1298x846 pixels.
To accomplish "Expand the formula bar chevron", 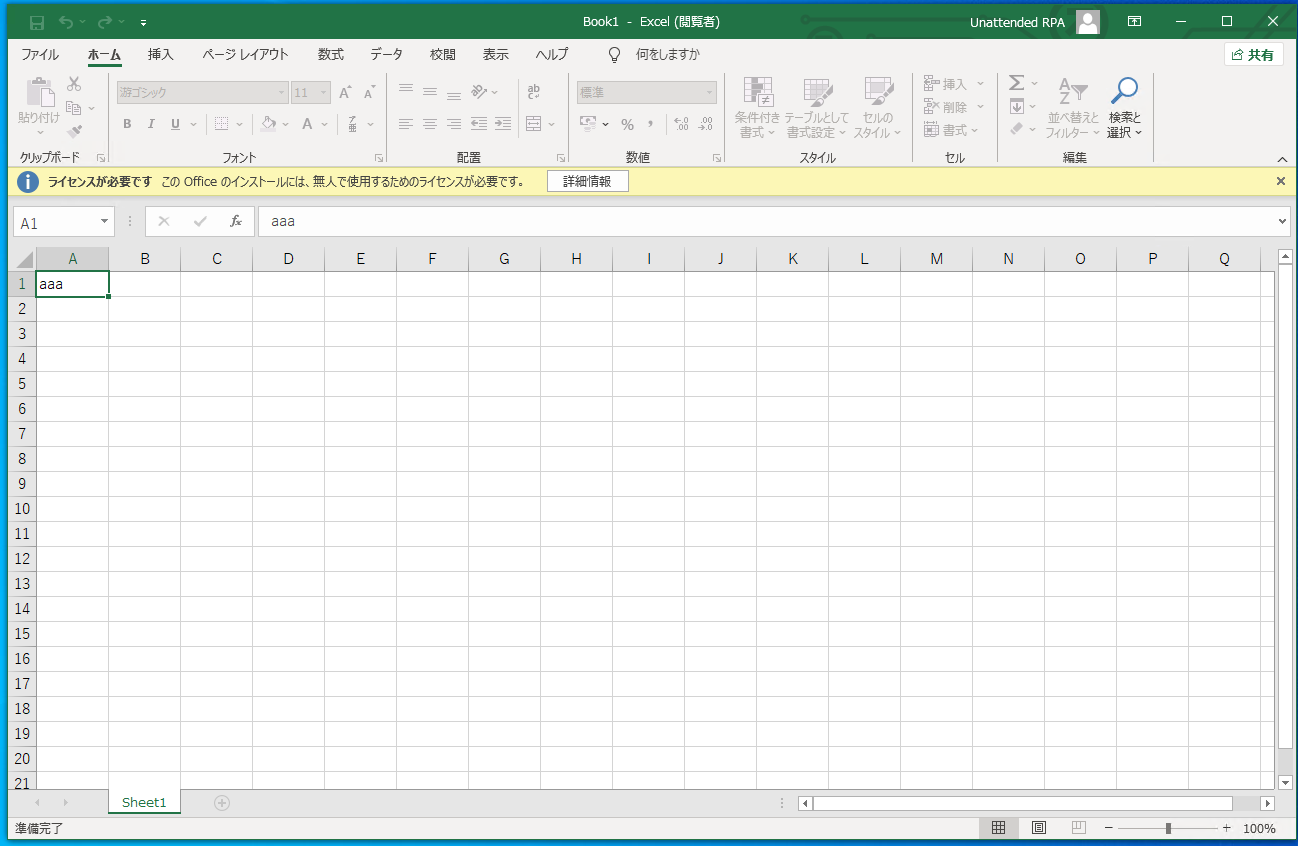I will 1283,222.
